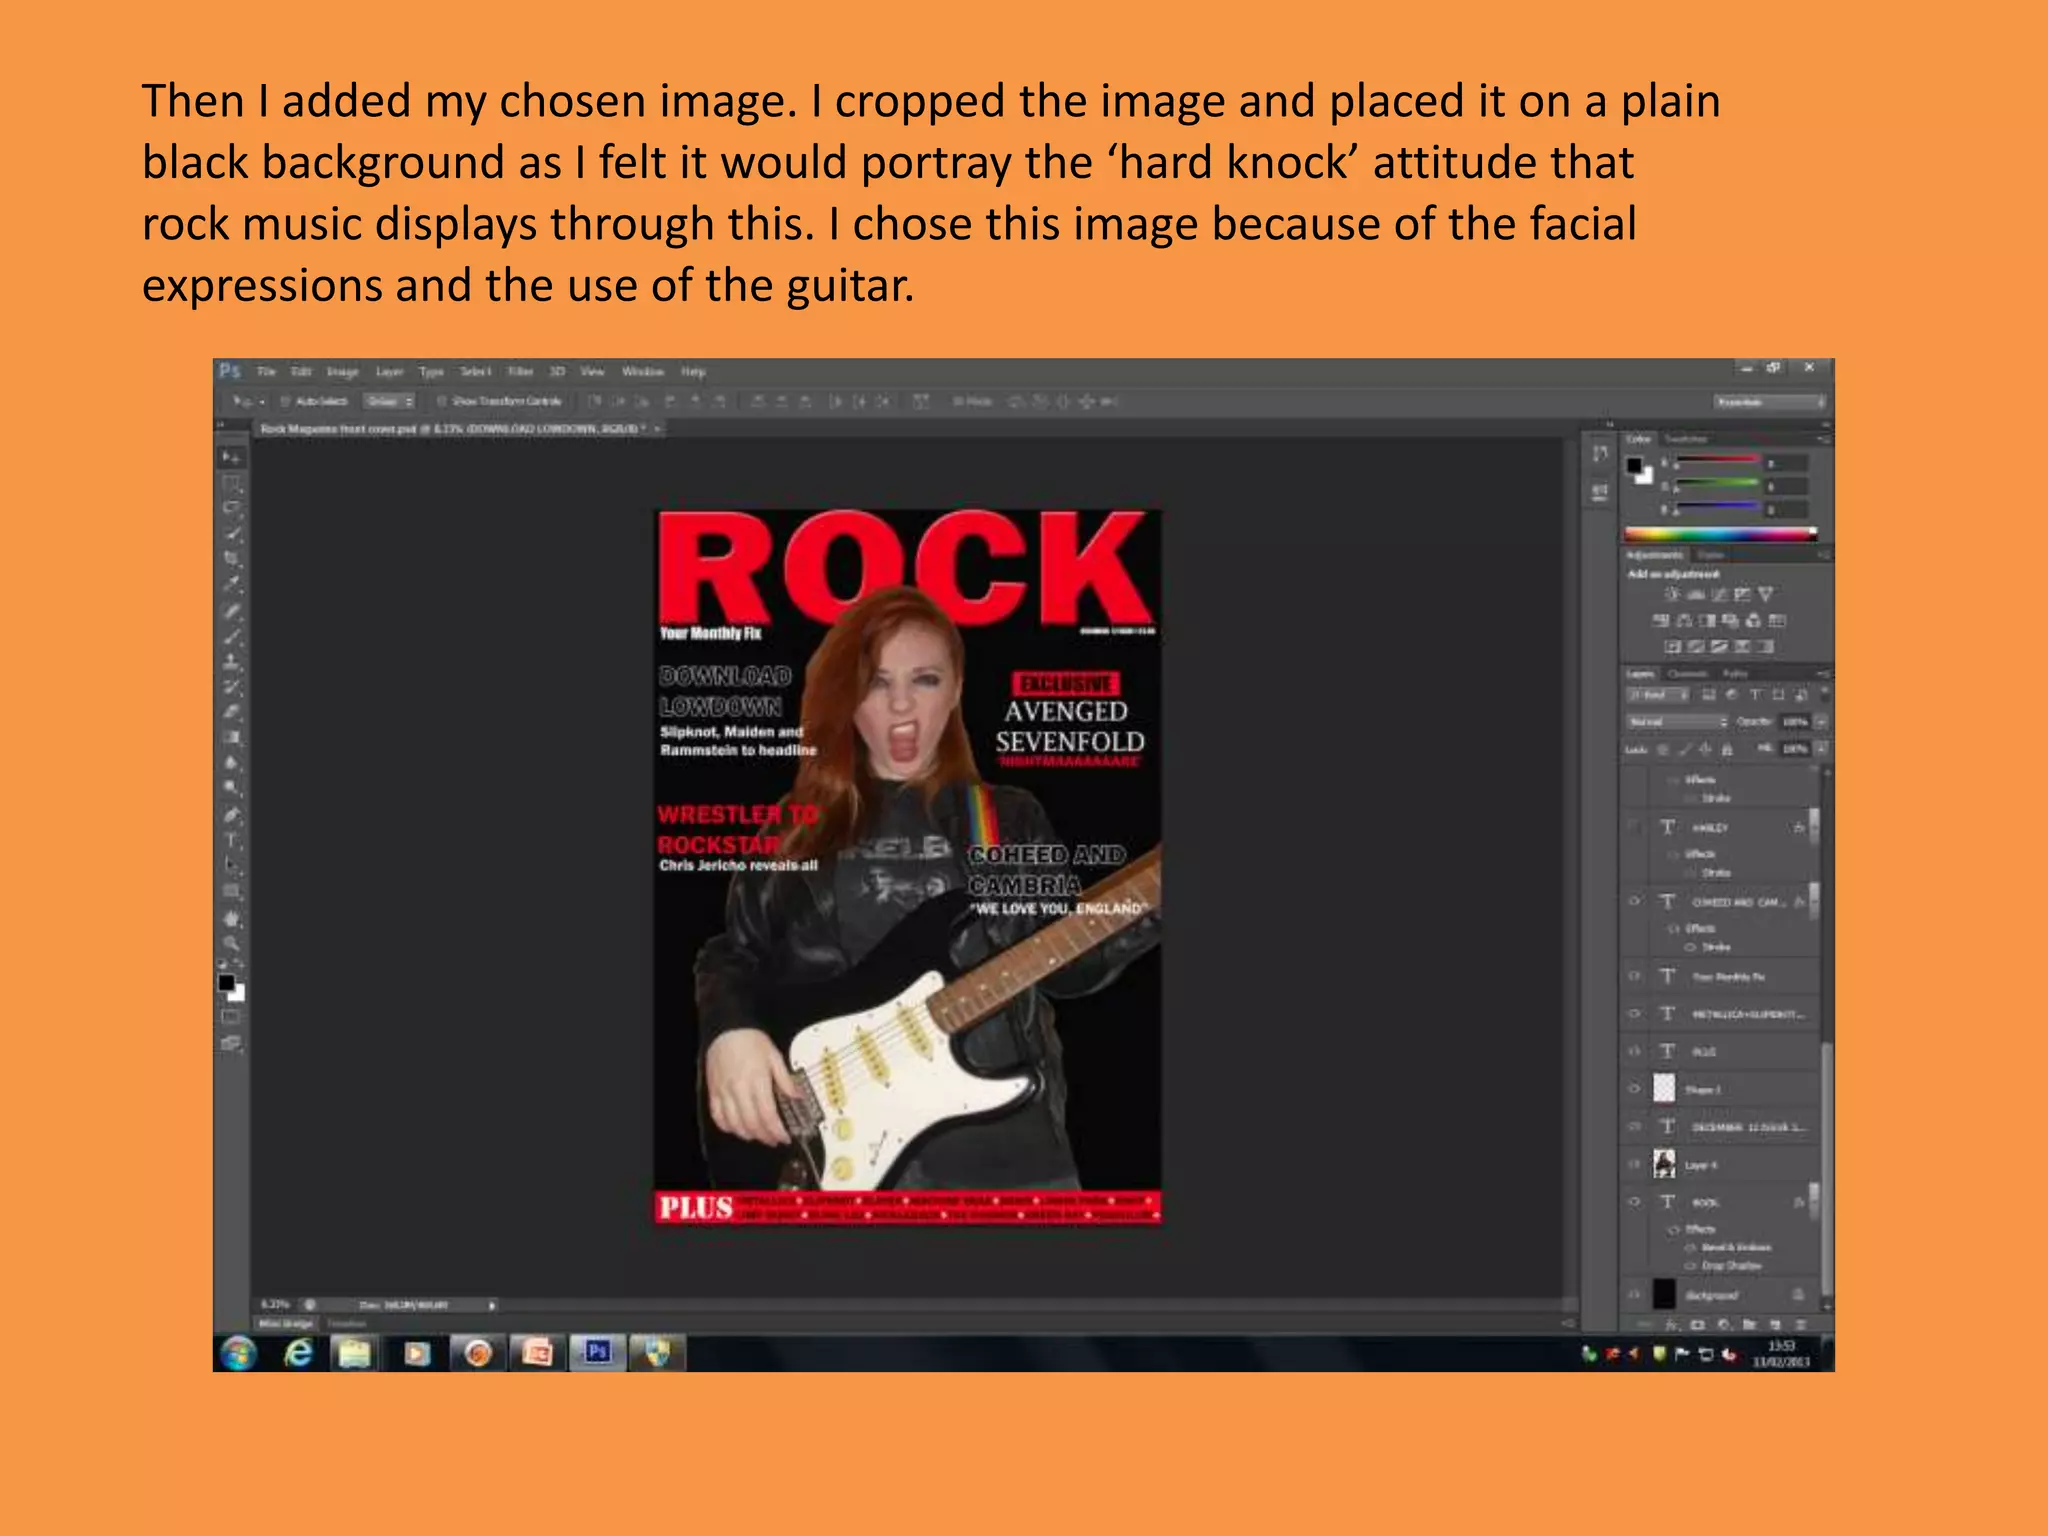Open PowerPoint from the taskbar
The width and height of the screenshot is (2048, 1536).
537,1353
